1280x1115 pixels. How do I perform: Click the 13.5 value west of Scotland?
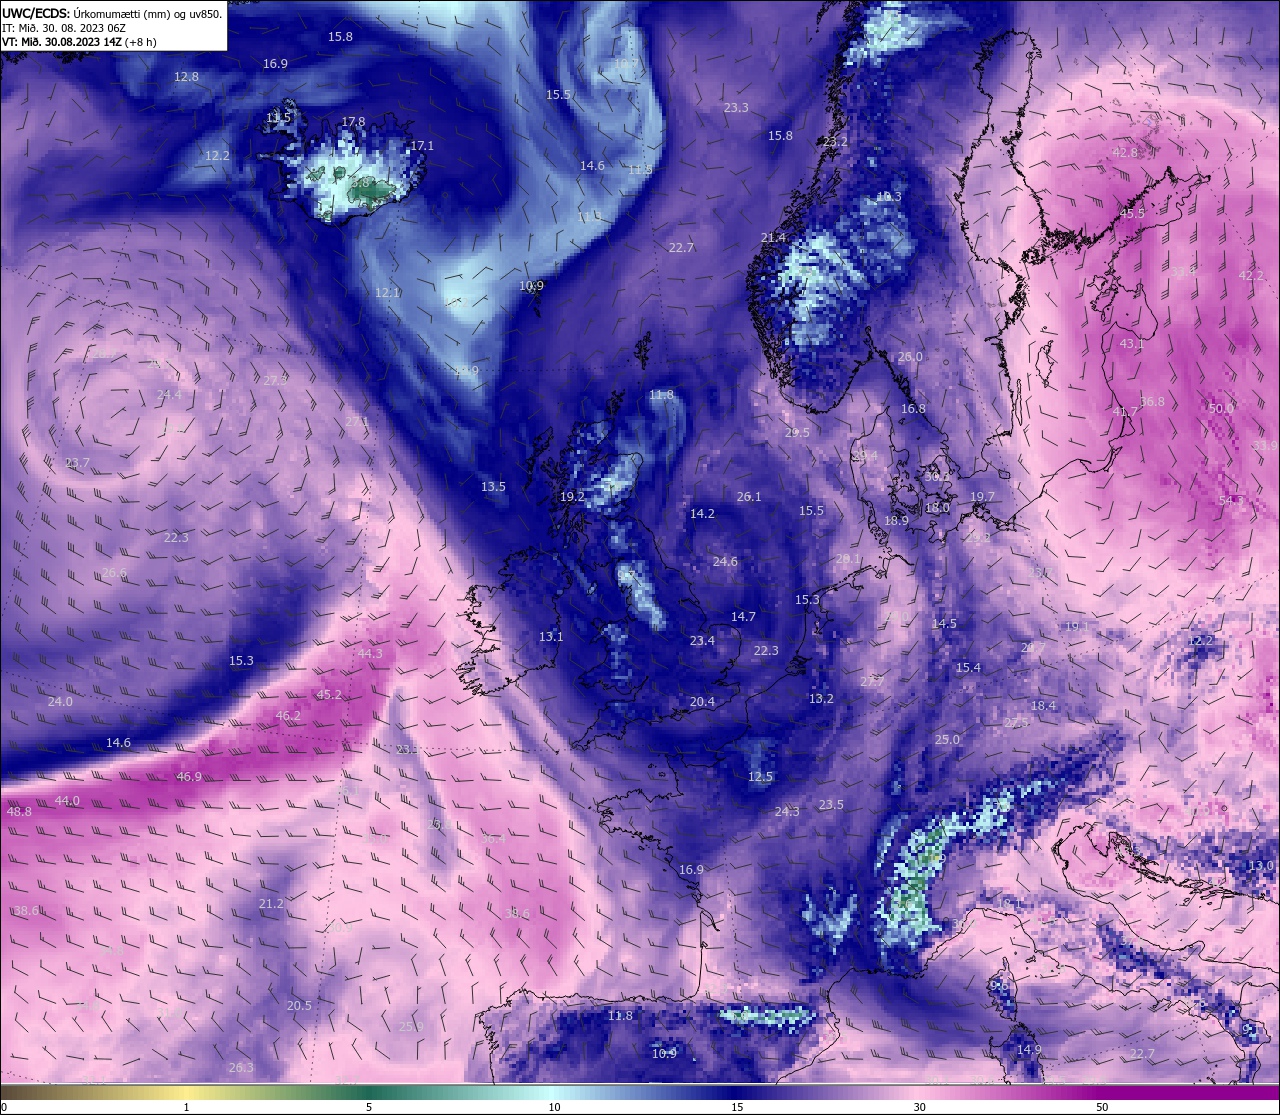(493, 487)
